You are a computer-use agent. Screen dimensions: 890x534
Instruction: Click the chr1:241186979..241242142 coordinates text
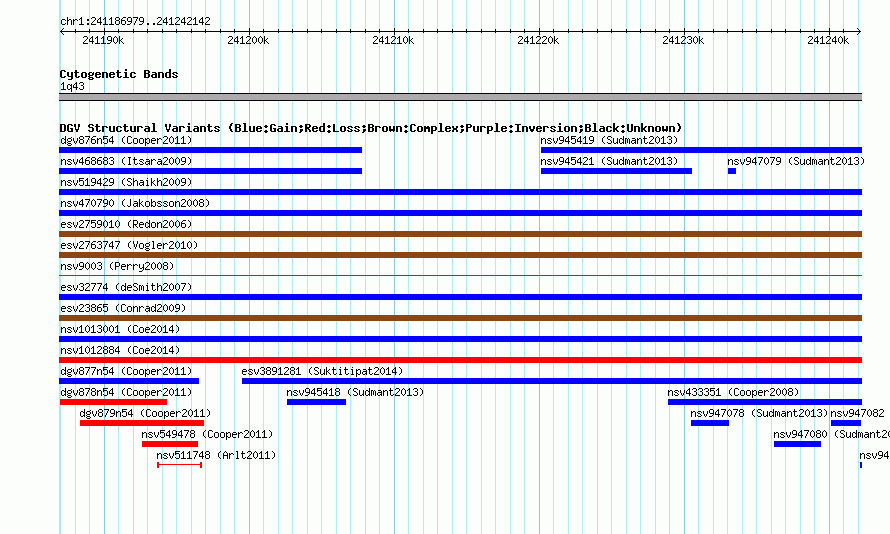coord(135,21)
